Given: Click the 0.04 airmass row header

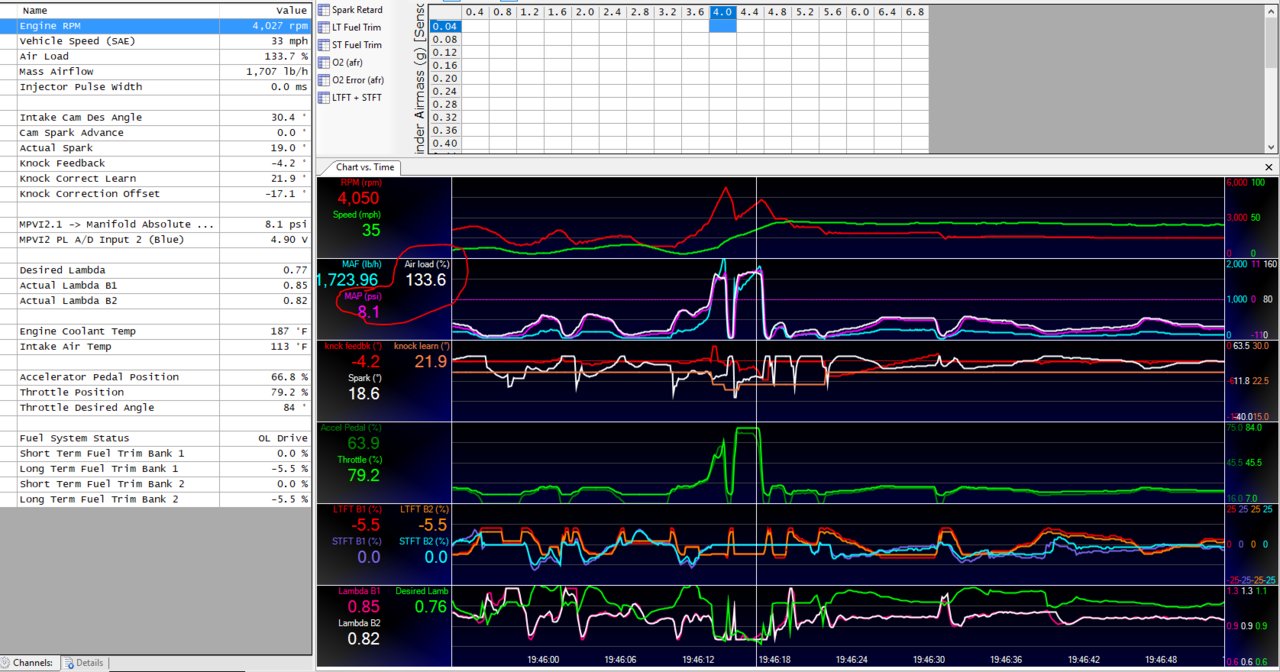Looking at the screenshot, I should pos(446,26).
